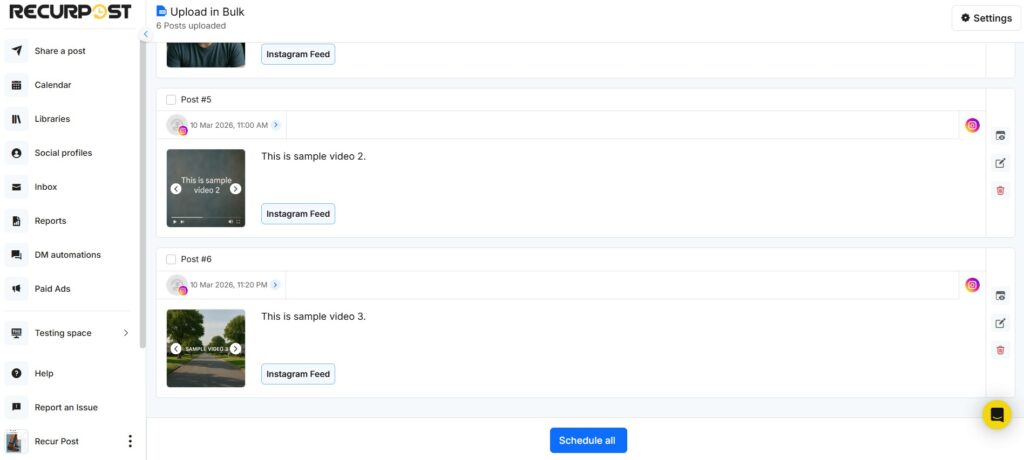Open the Settings button
This screenshot has width=1024, height=460.
[x=986, y=18]
